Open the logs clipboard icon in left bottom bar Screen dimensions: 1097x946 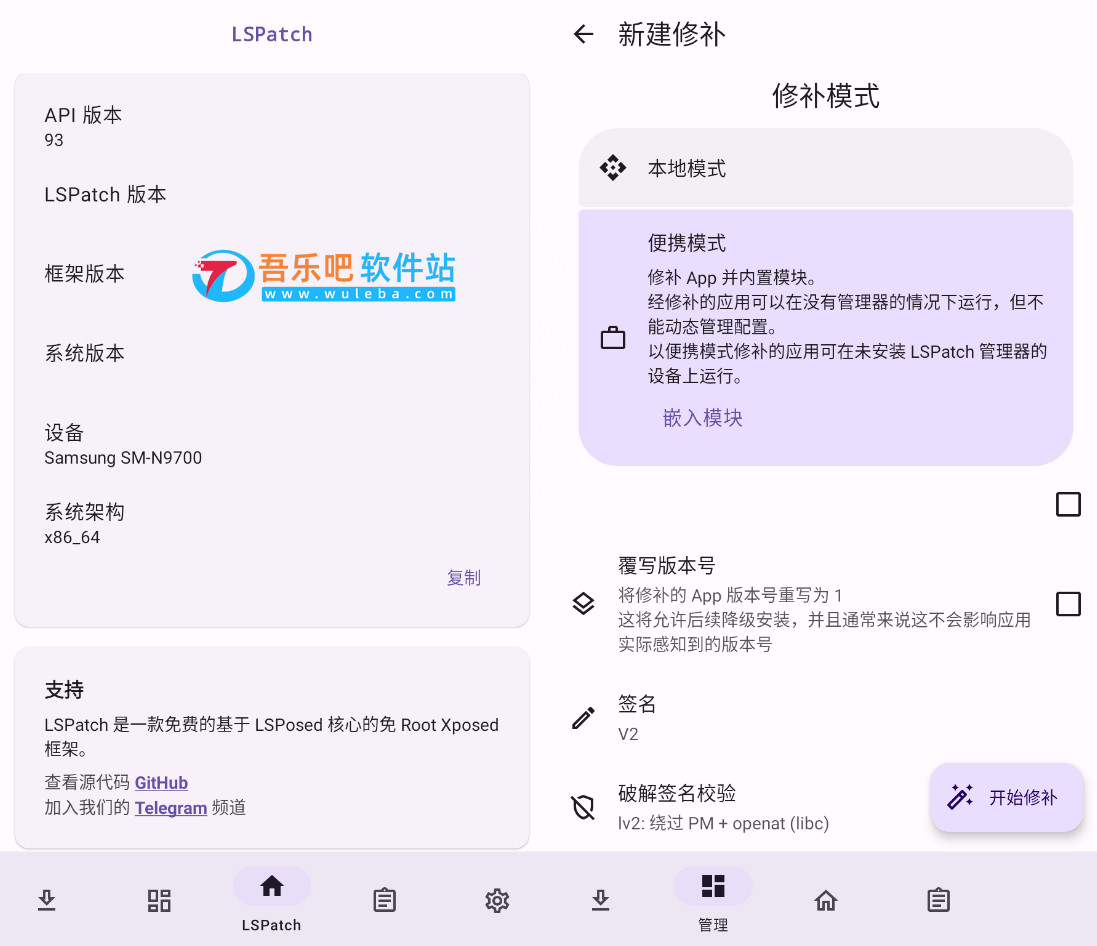click(x=384, y=901)
